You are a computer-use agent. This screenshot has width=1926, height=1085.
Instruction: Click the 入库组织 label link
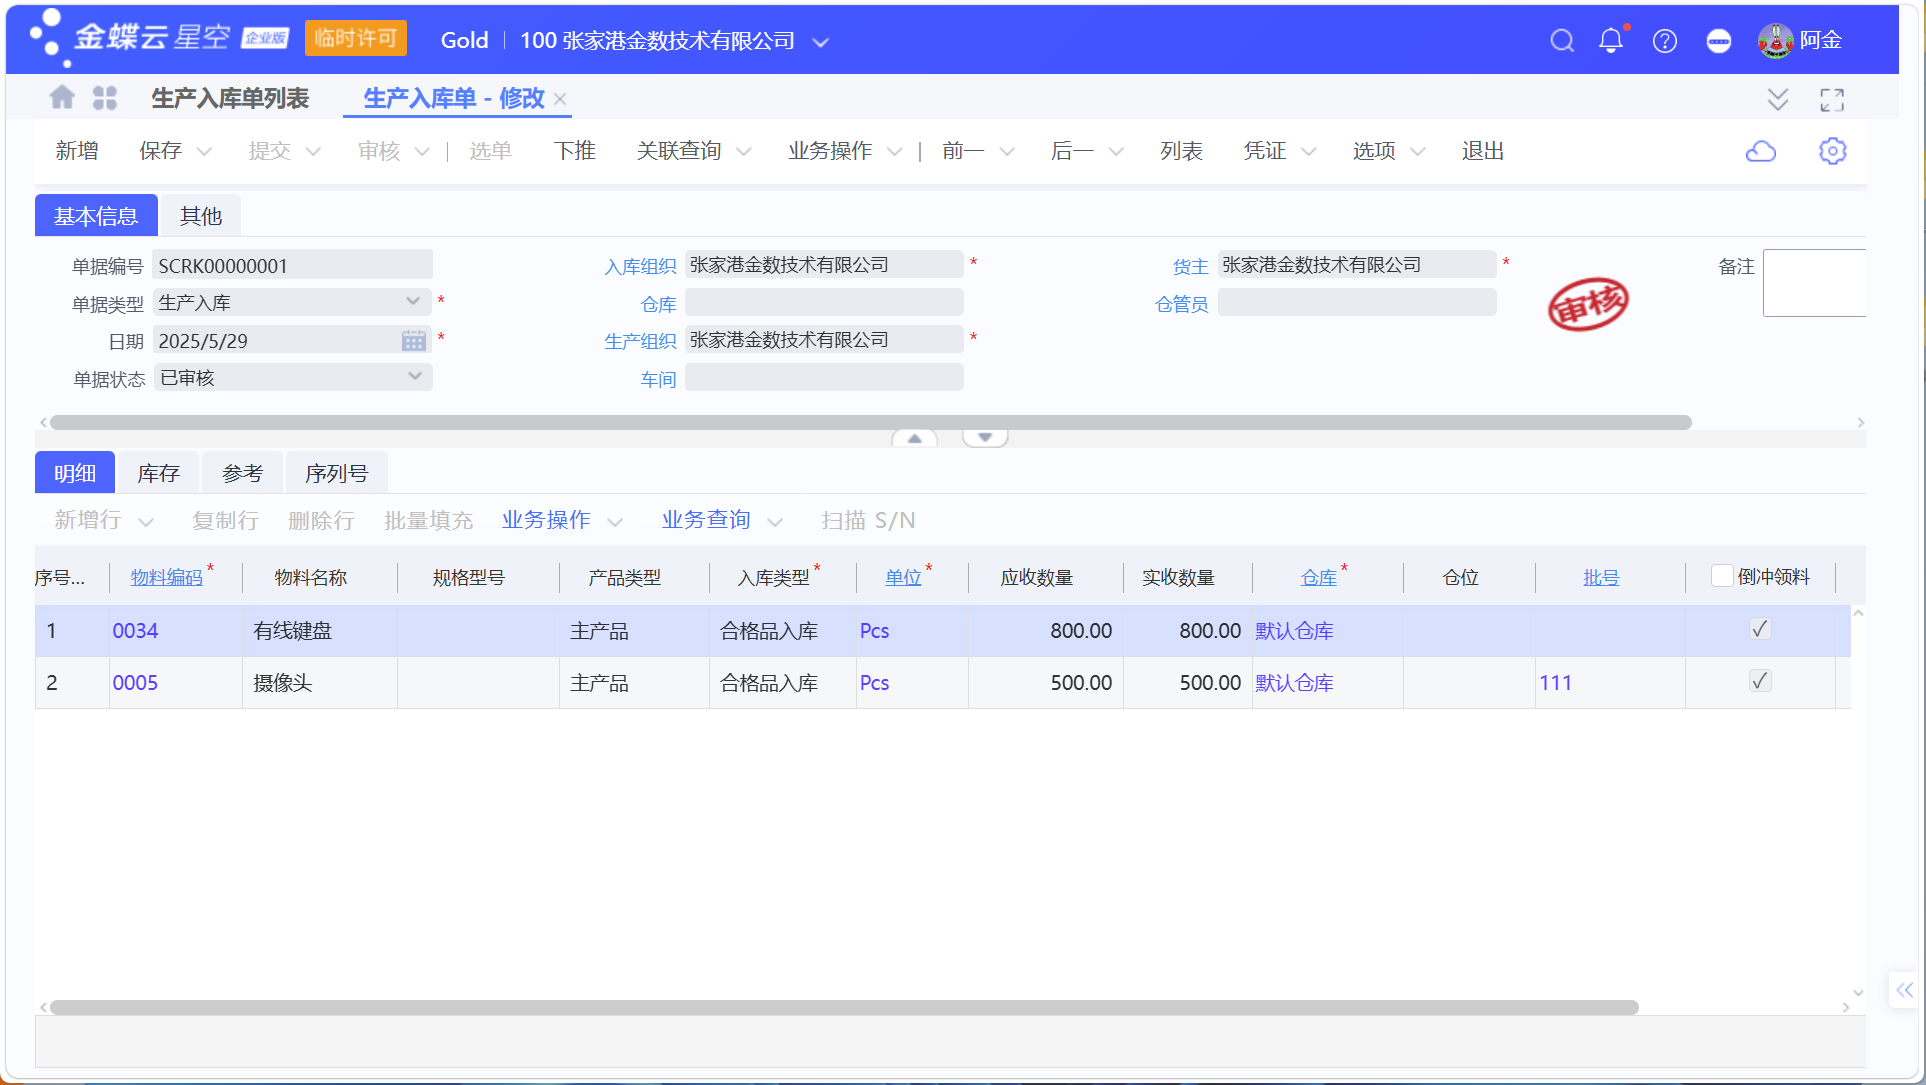640,266
